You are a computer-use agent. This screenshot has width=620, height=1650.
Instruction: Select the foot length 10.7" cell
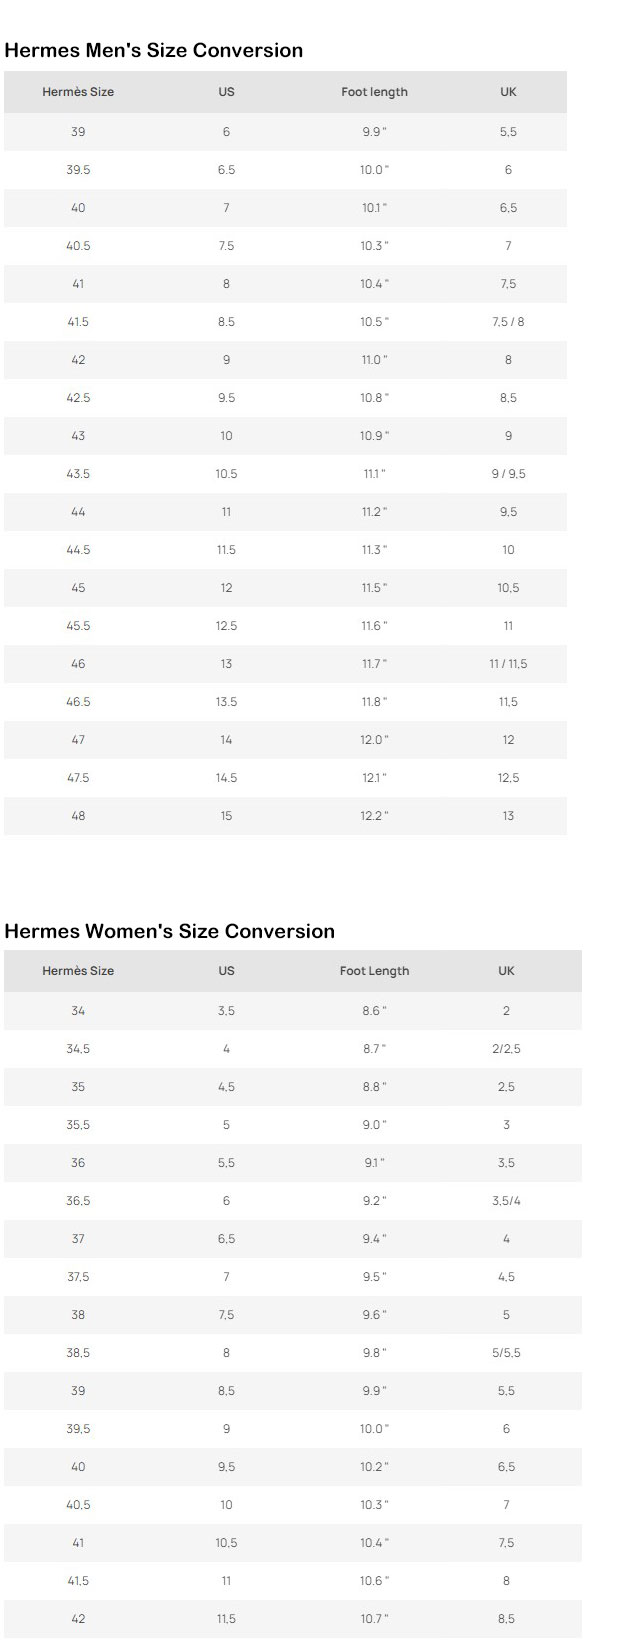click(374, 1619)
